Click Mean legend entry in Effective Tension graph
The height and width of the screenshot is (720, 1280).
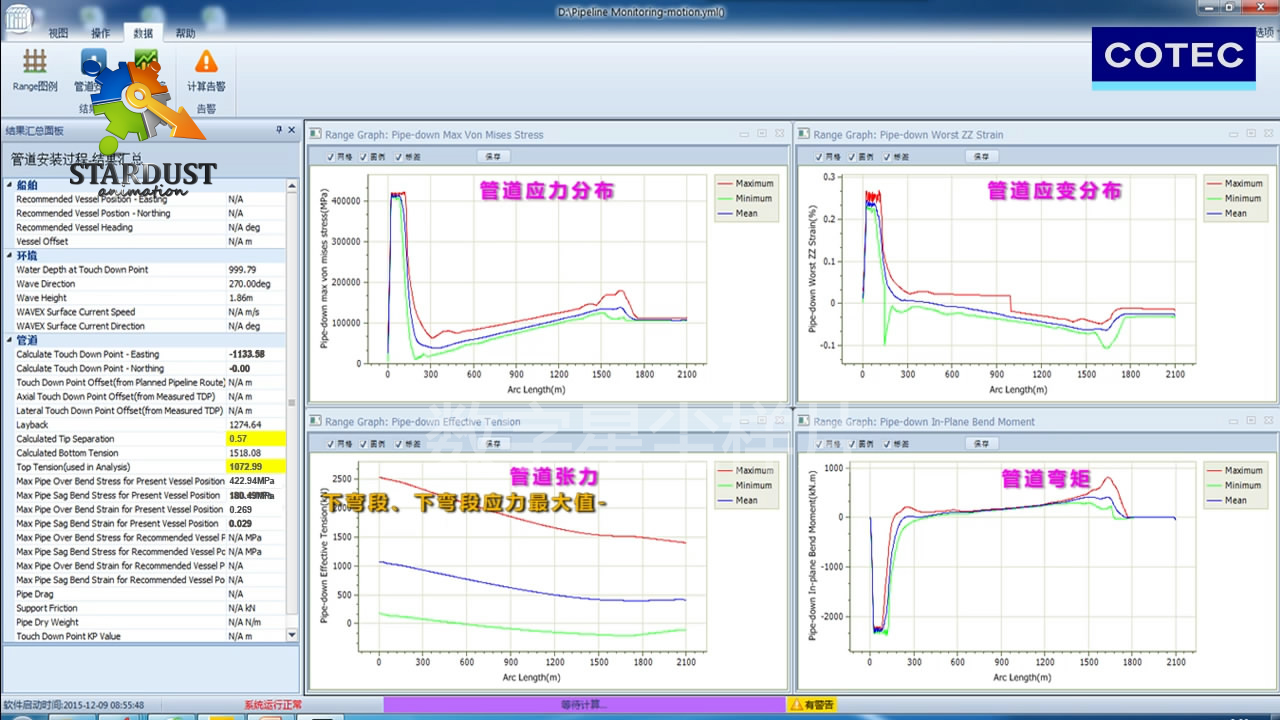tap(737, 500)
